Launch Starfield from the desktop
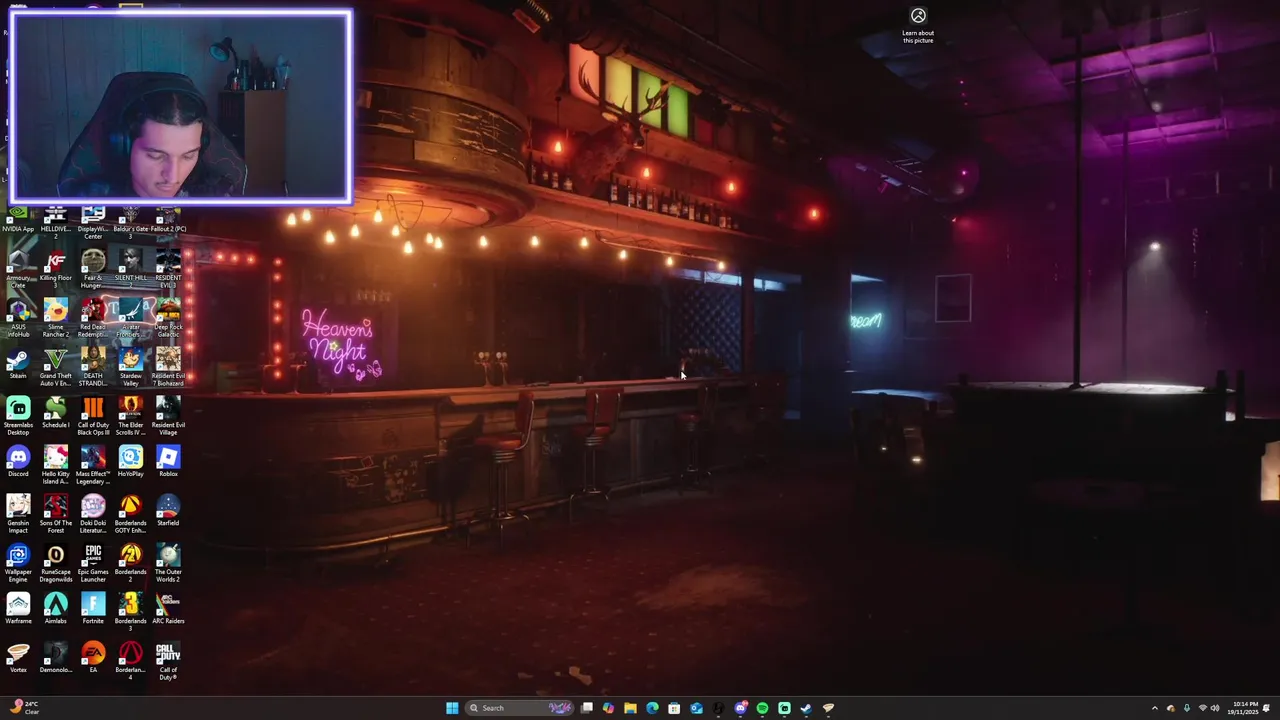This screenshot has width=1280, height=720. [168, 511]
